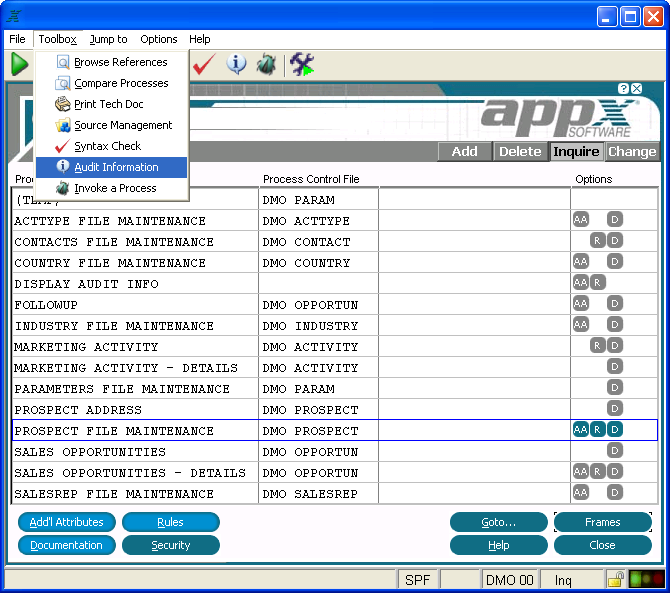Image resolution: width=670 pixels, height=593 pixels.
Task: Switch to Inquire mode
Action: point(576,152)
